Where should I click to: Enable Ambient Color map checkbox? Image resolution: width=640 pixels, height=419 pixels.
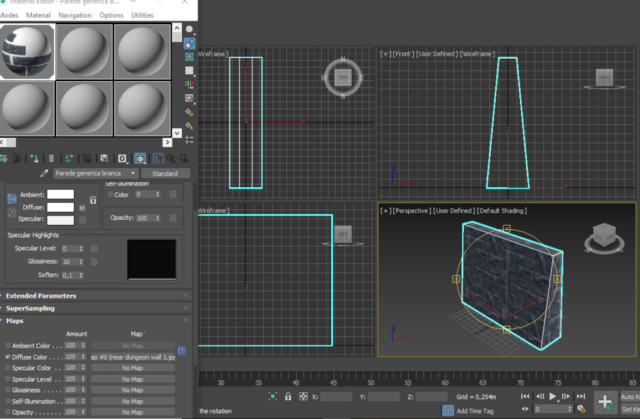[x=8, y=345]
